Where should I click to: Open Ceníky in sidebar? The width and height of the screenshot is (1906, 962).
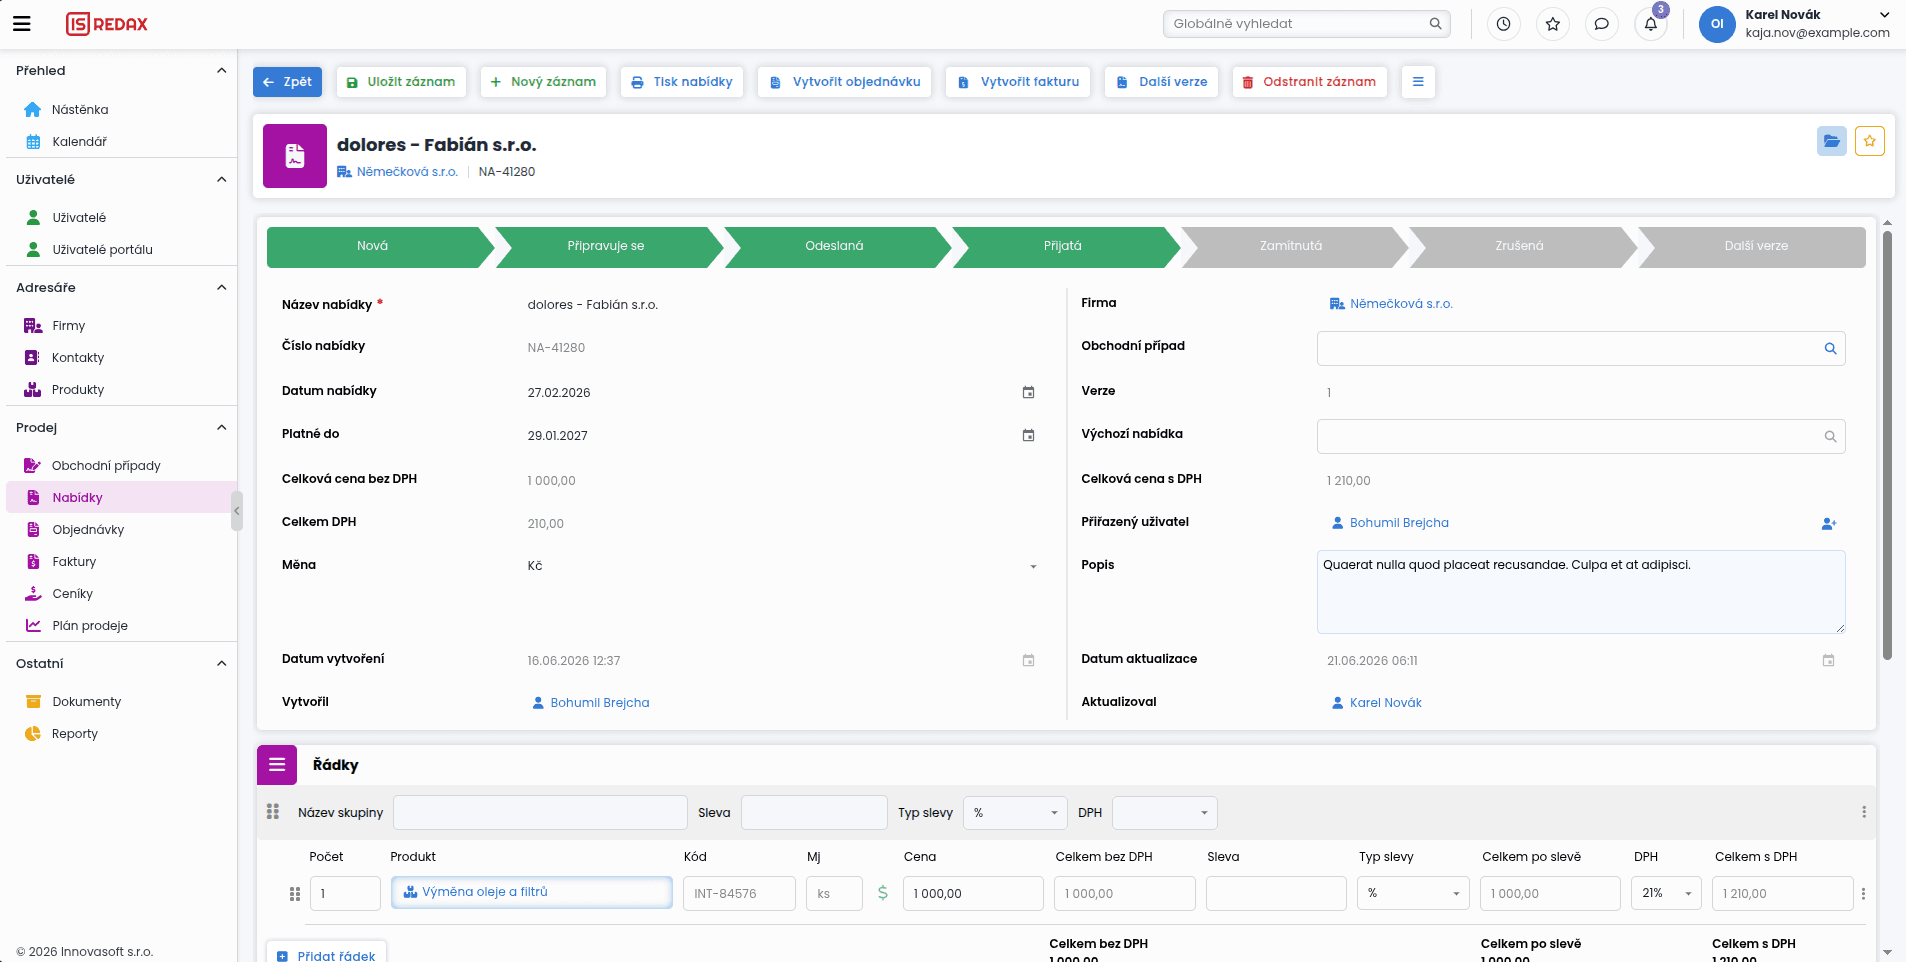tap(72, 594)
